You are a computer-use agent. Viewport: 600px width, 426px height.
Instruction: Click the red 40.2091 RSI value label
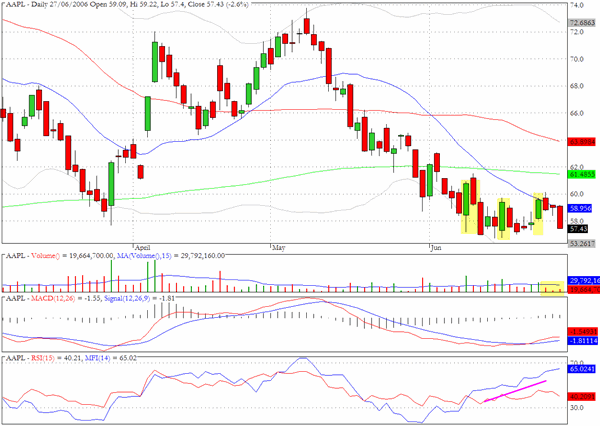[582, 397]
